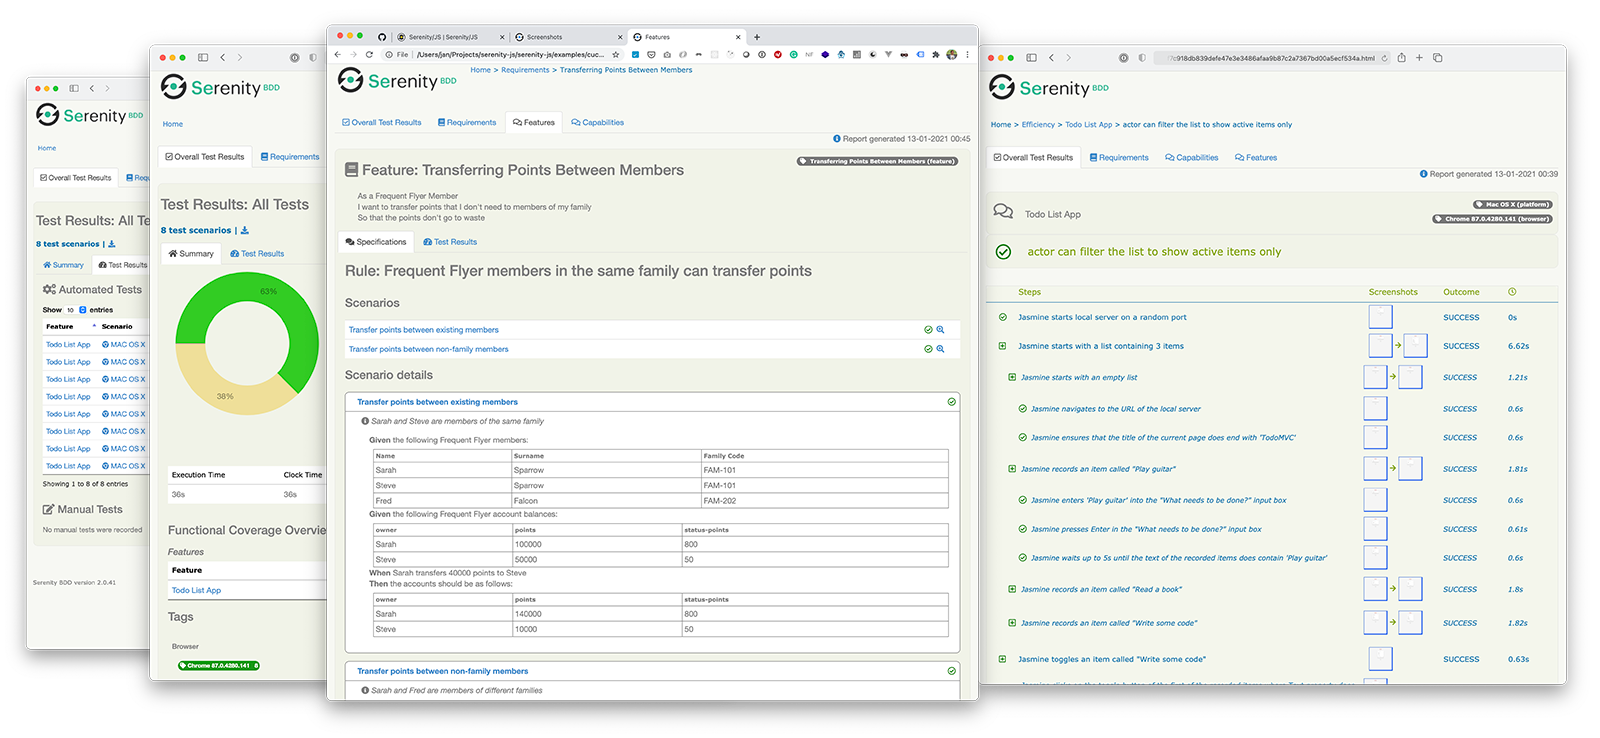
Task: Select the Specifications sub-tab
Action: coord(376,242)
